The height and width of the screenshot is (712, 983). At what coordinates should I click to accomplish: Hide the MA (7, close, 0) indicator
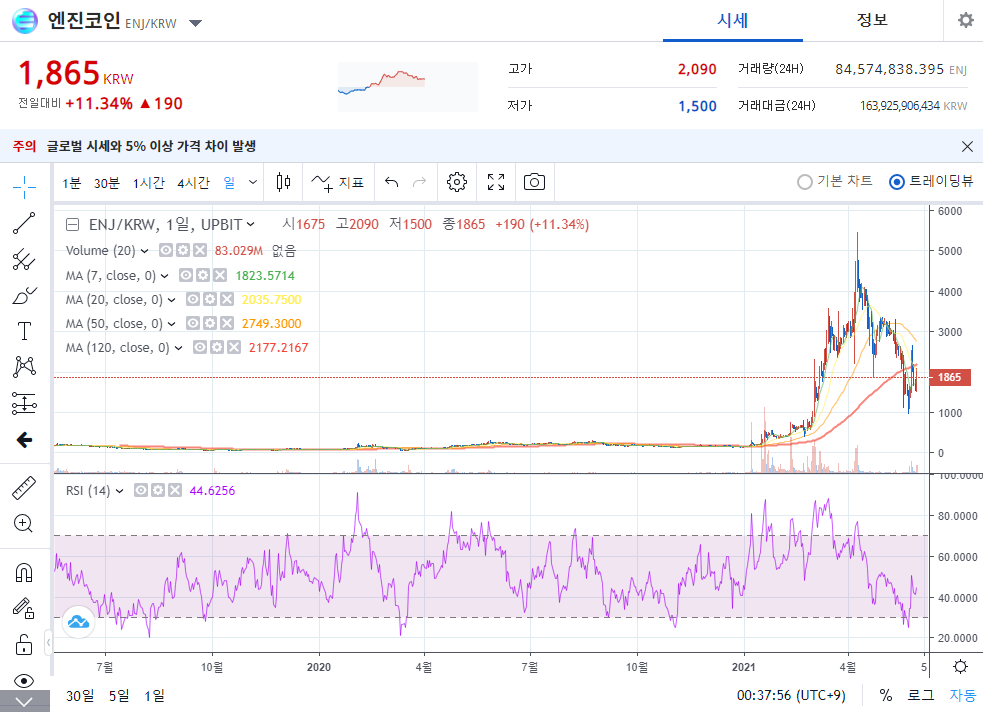click(x=186, y=275)
